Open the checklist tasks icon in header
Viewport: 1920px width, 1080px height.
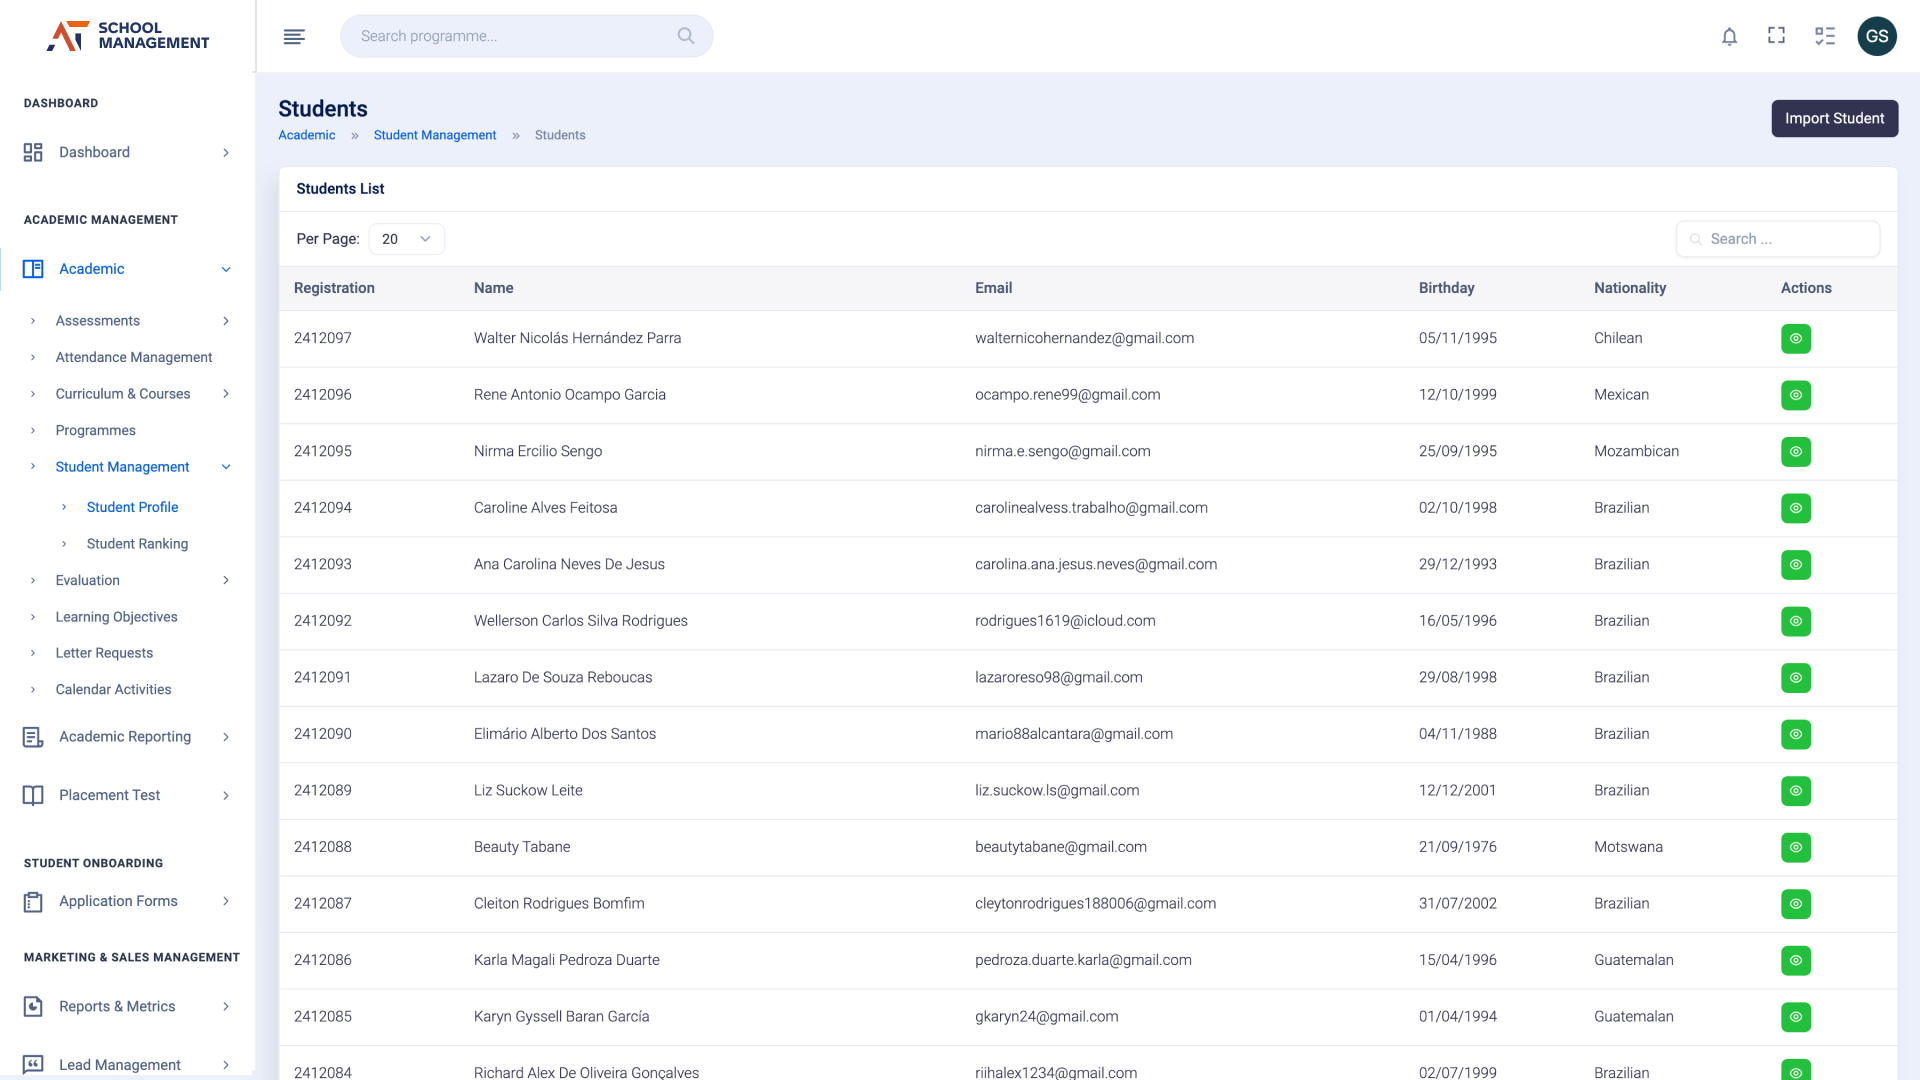pos(1825,36)
